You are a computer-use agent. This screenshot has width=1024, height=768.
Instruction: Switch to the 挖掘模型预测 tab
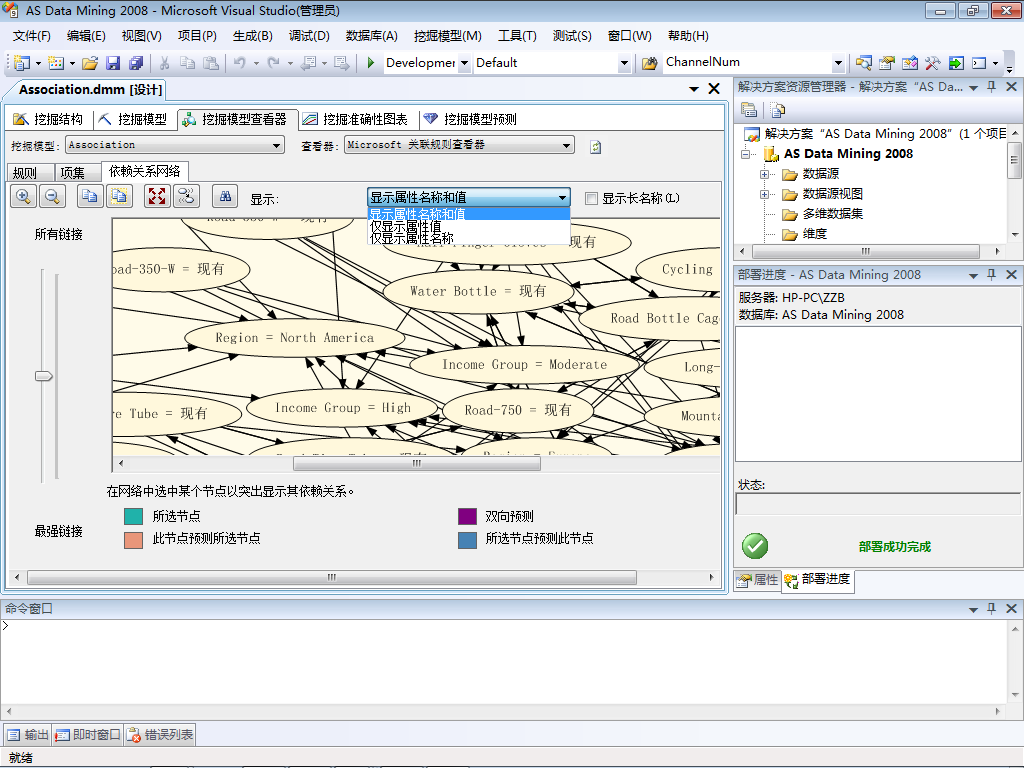tap(470, 119)
